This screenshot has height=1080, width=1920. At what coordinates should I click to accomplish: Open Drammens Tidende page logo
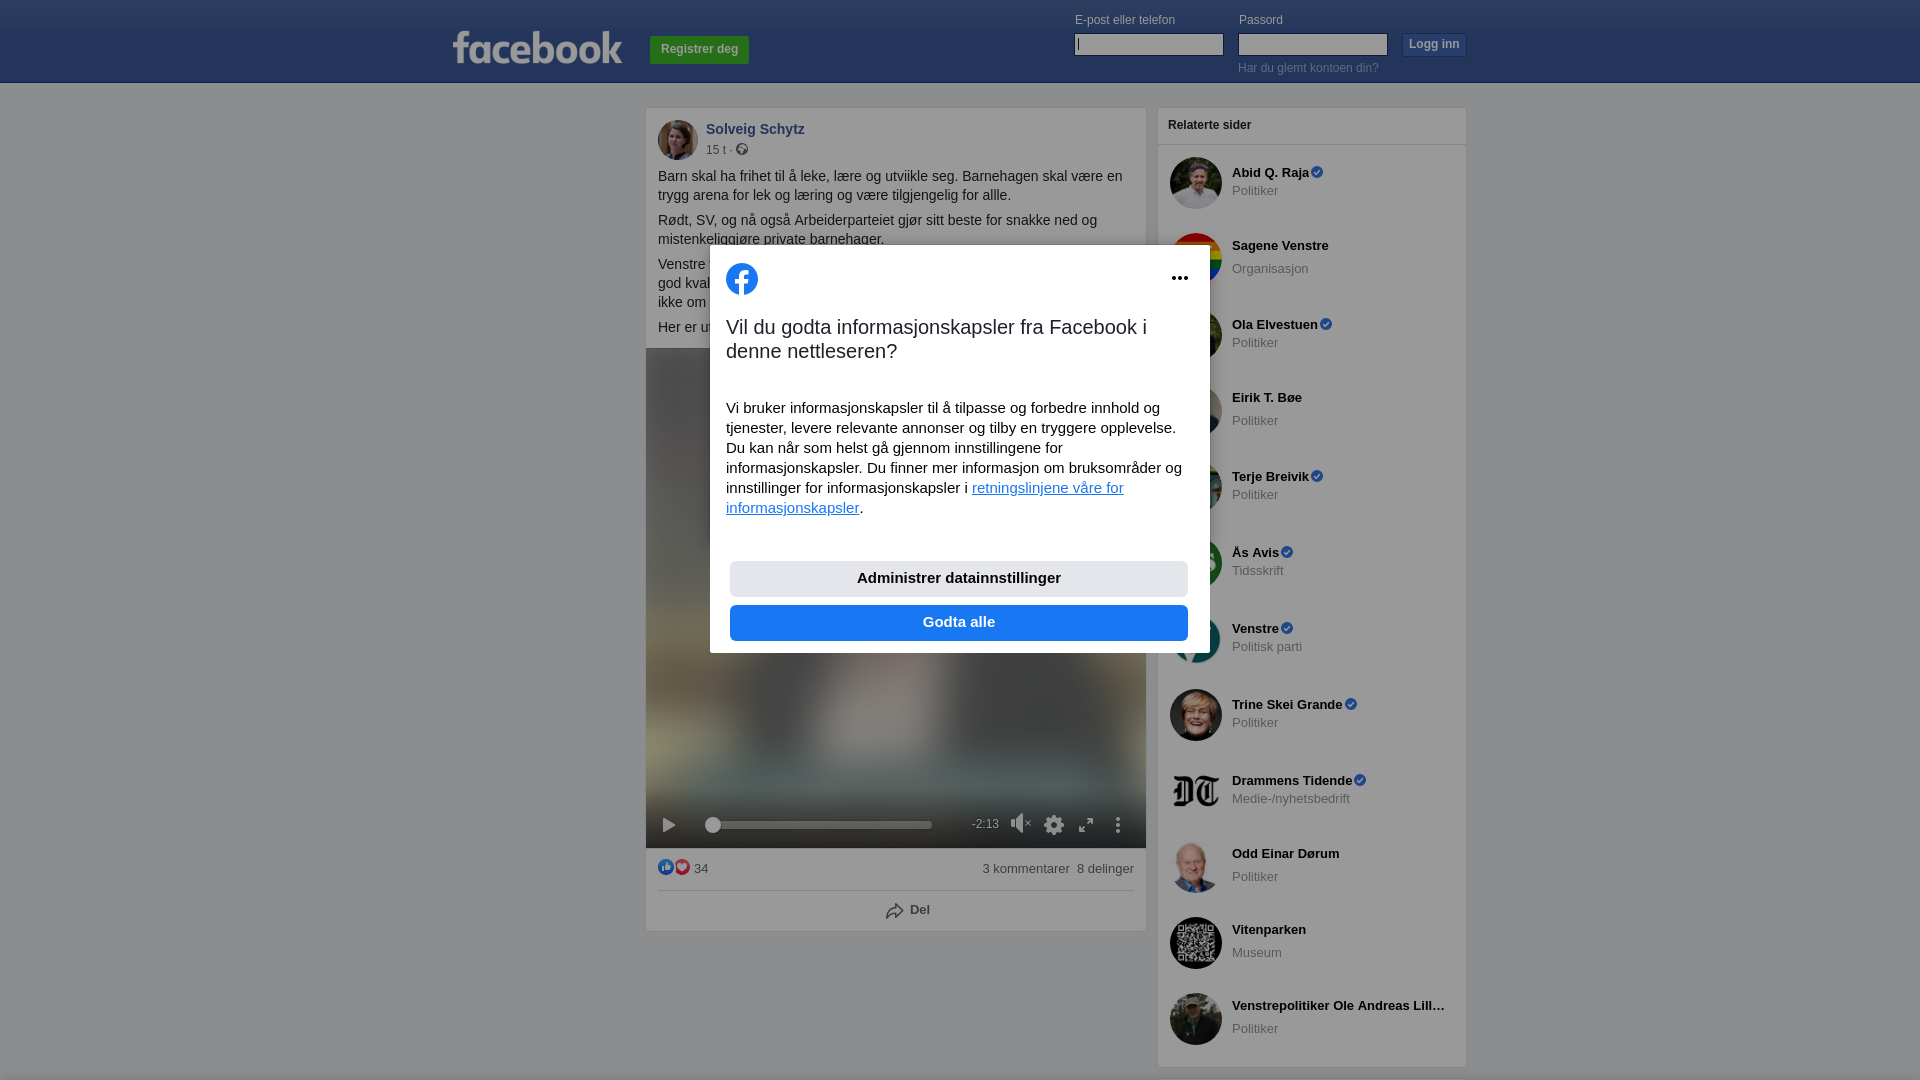pyautogui.click(x=1196, y=791)
